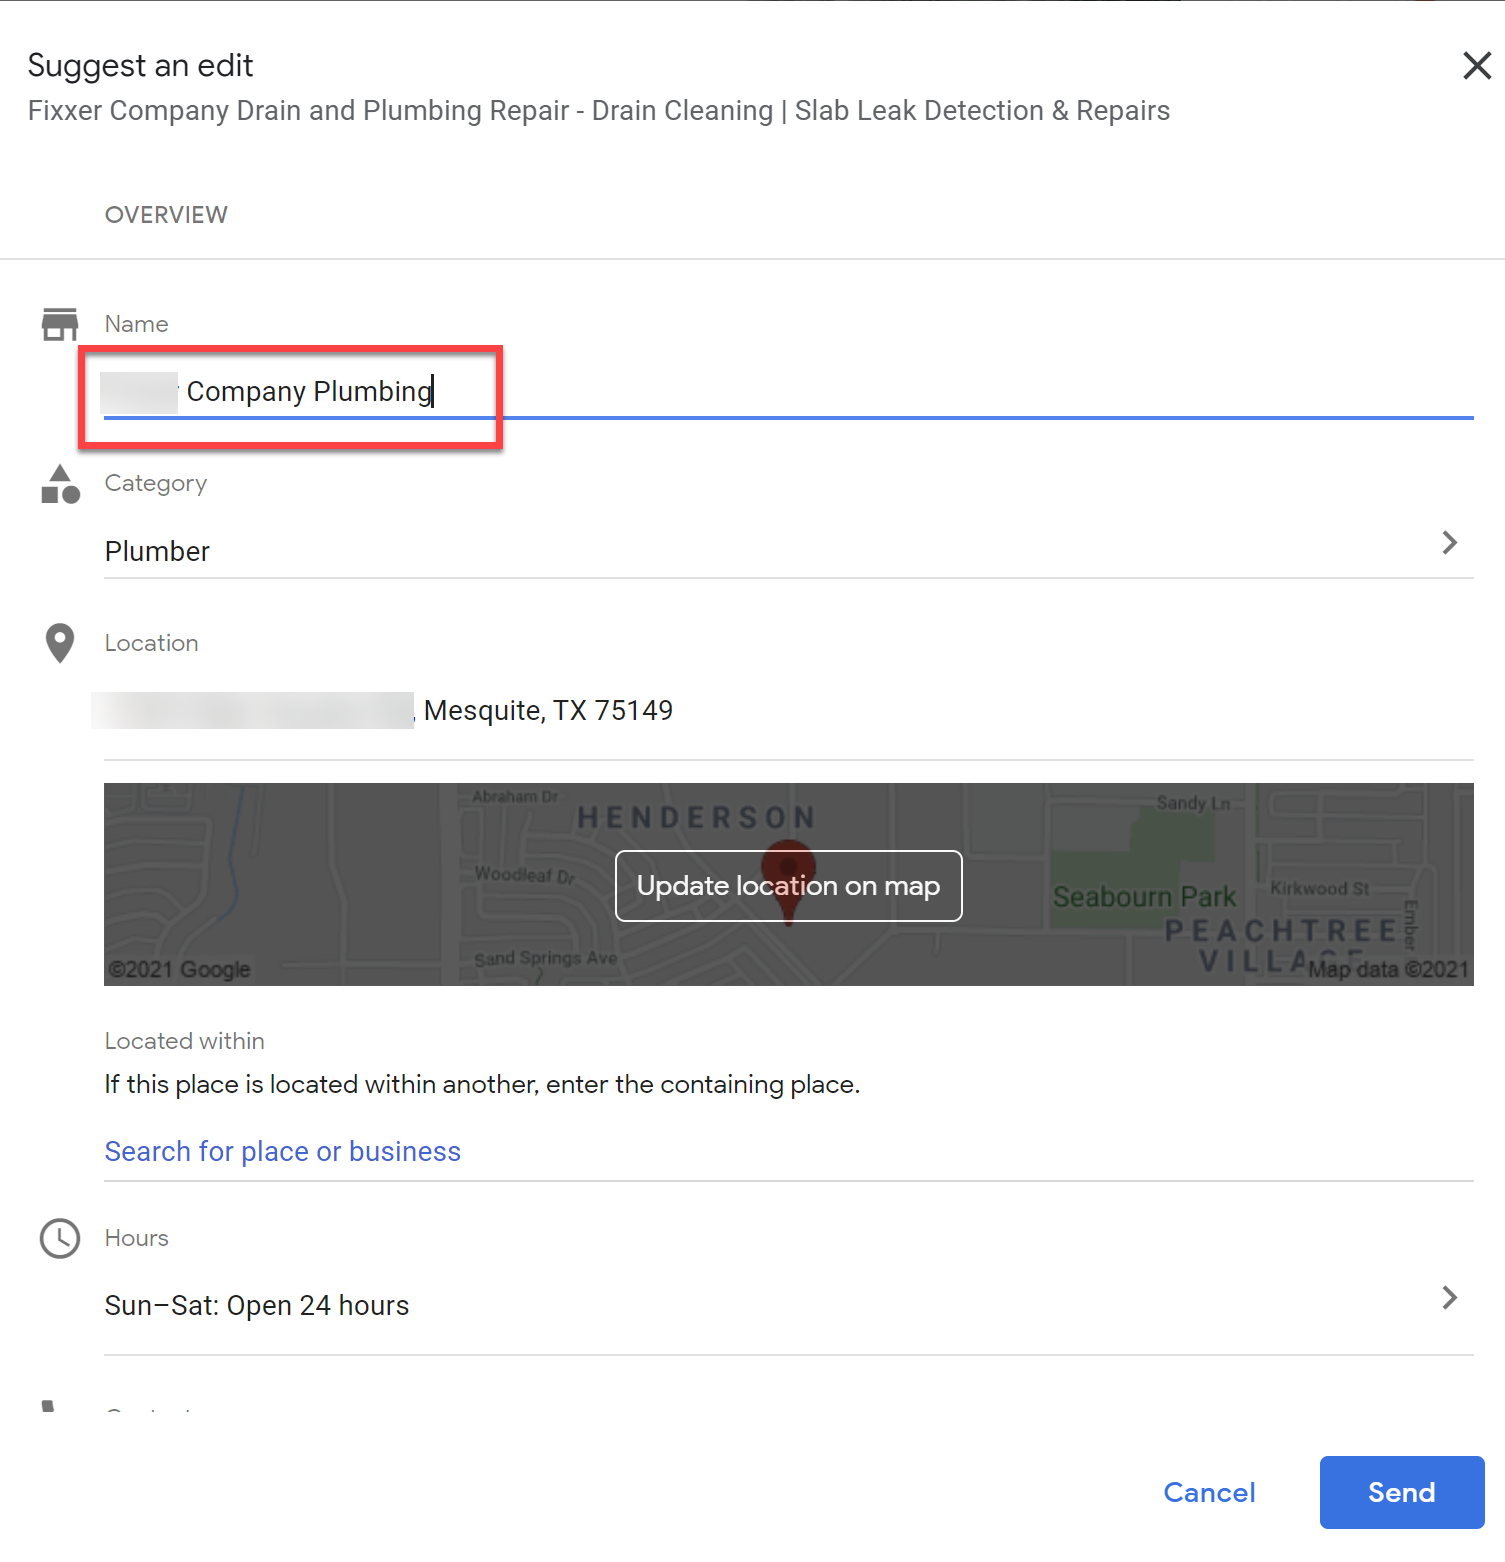Click Cancel to discard the edit

pos(1209,1492)
